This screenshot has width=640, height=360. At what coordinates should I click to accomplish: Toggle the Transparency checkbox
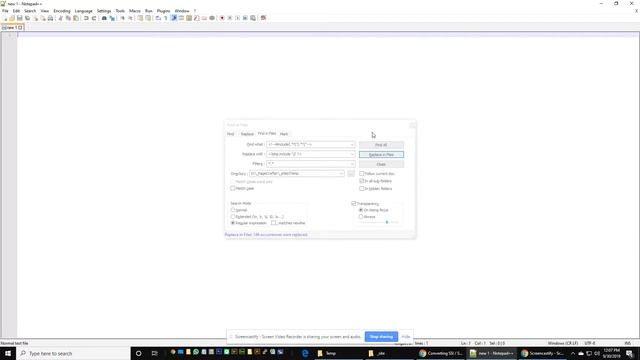coord(354,203)
